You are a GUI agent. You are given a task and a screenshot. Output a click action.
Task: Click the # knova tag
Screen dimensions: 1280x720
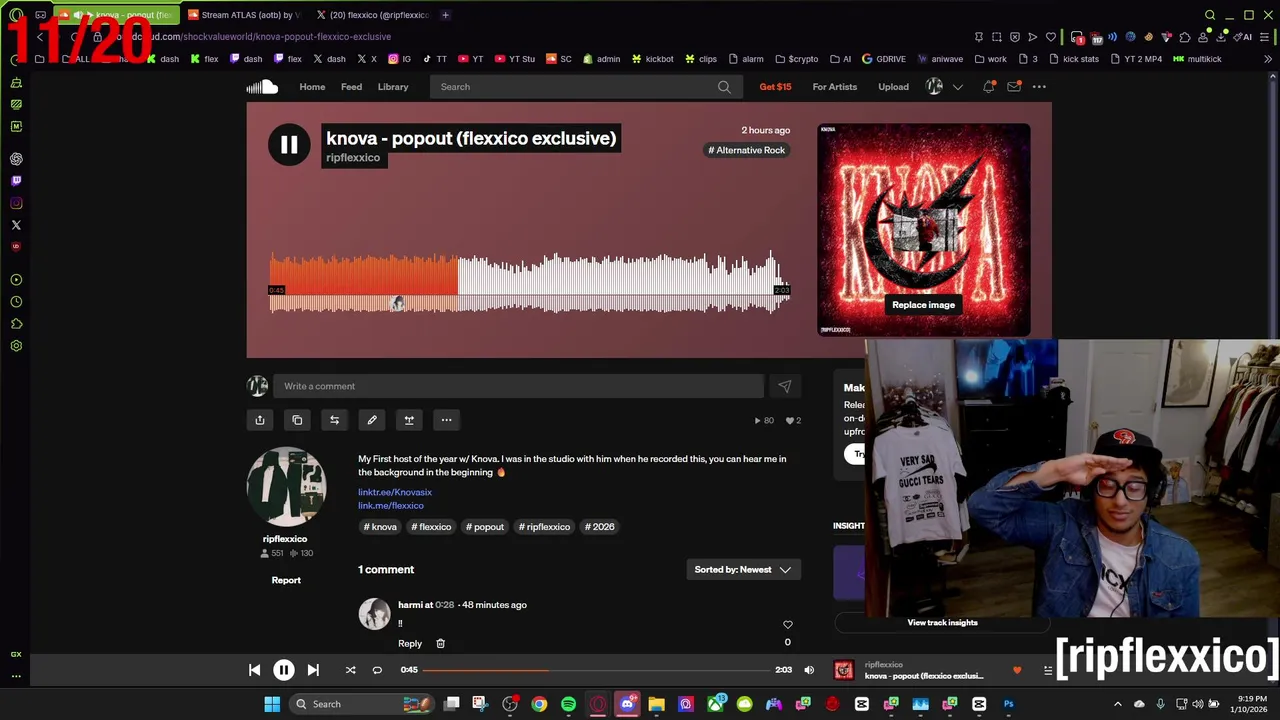point(380,527)
